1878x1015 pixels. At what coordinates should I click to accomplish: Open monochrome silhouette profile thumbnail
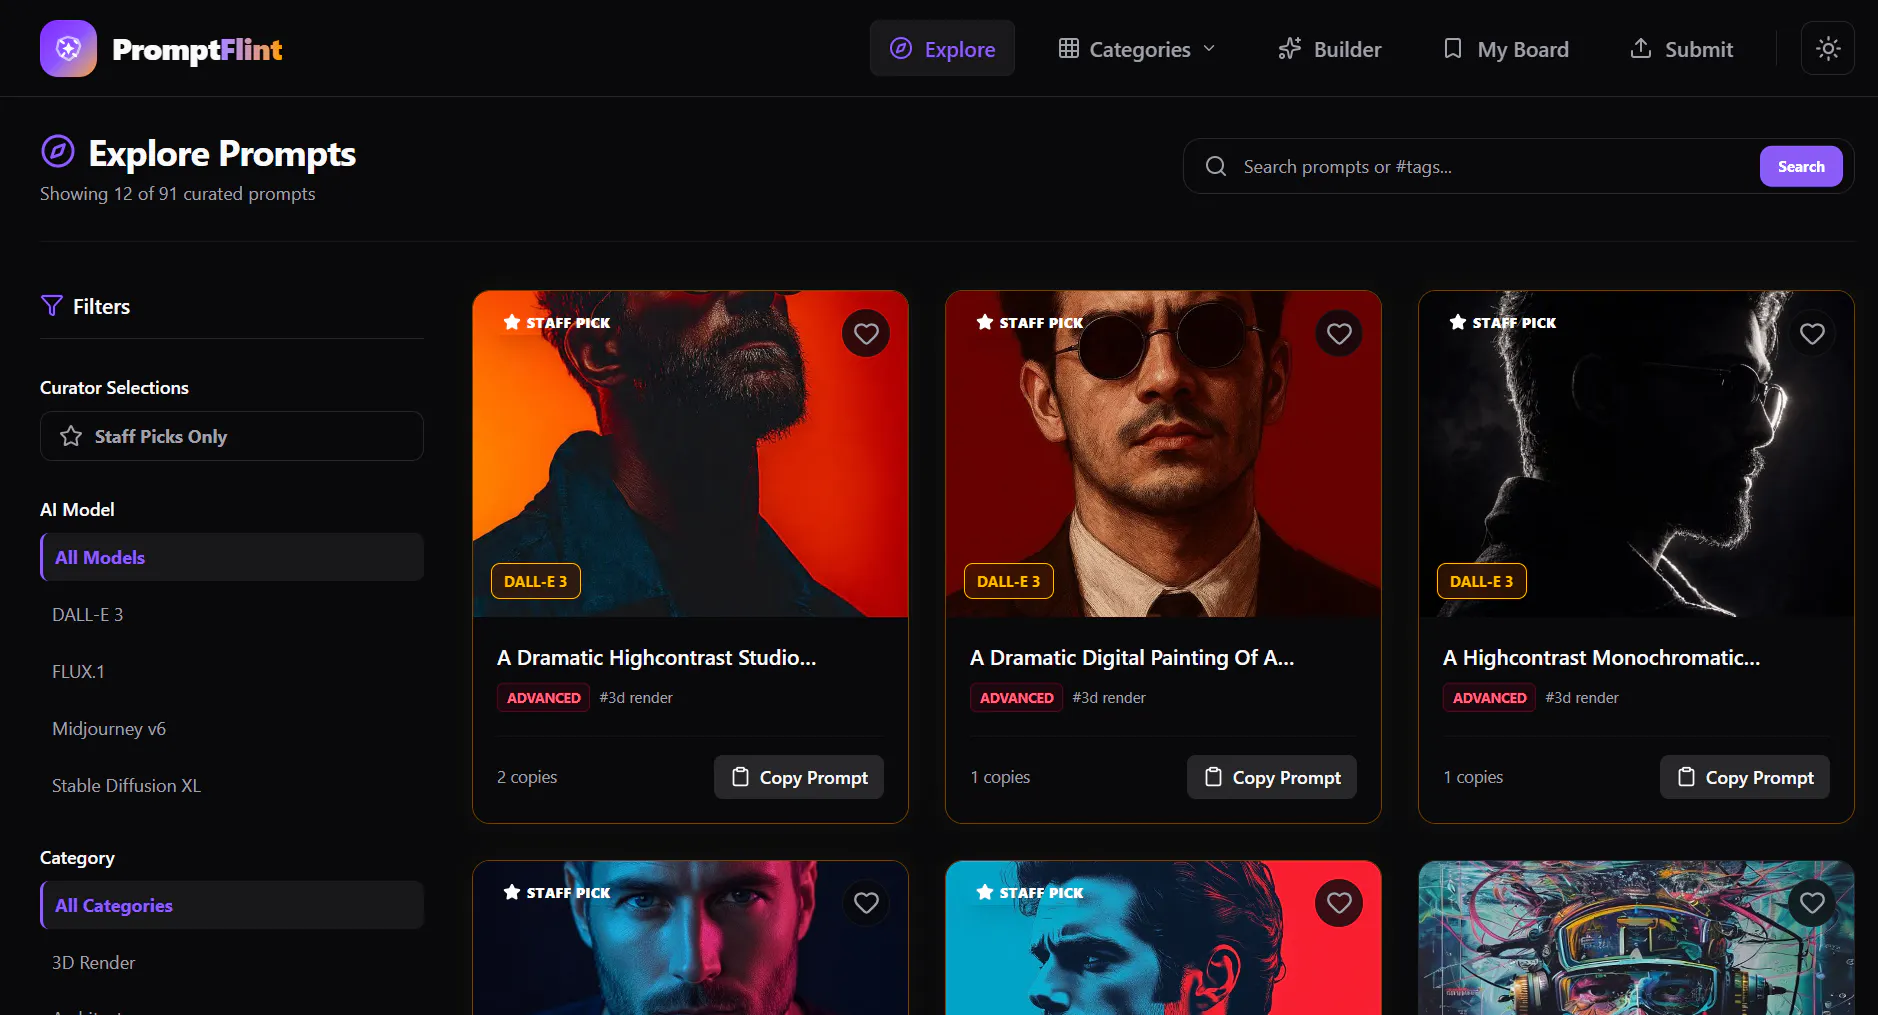[x=1636, y=454]
